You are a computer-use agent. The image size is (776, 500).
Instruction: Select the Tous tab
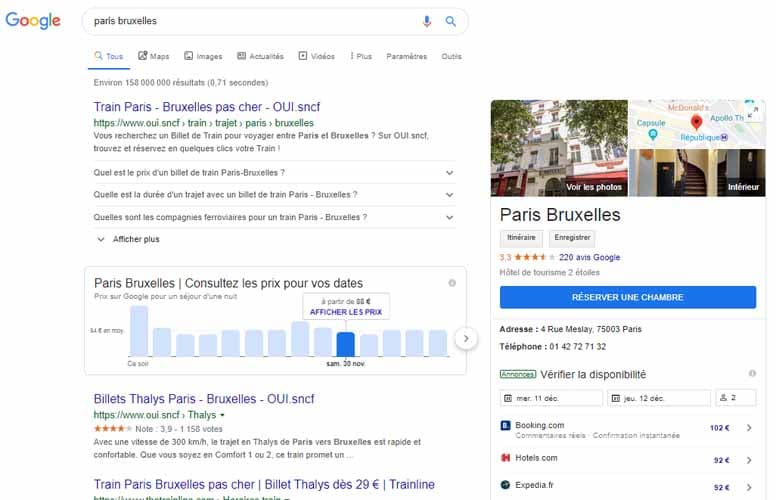tap(109, 56)
